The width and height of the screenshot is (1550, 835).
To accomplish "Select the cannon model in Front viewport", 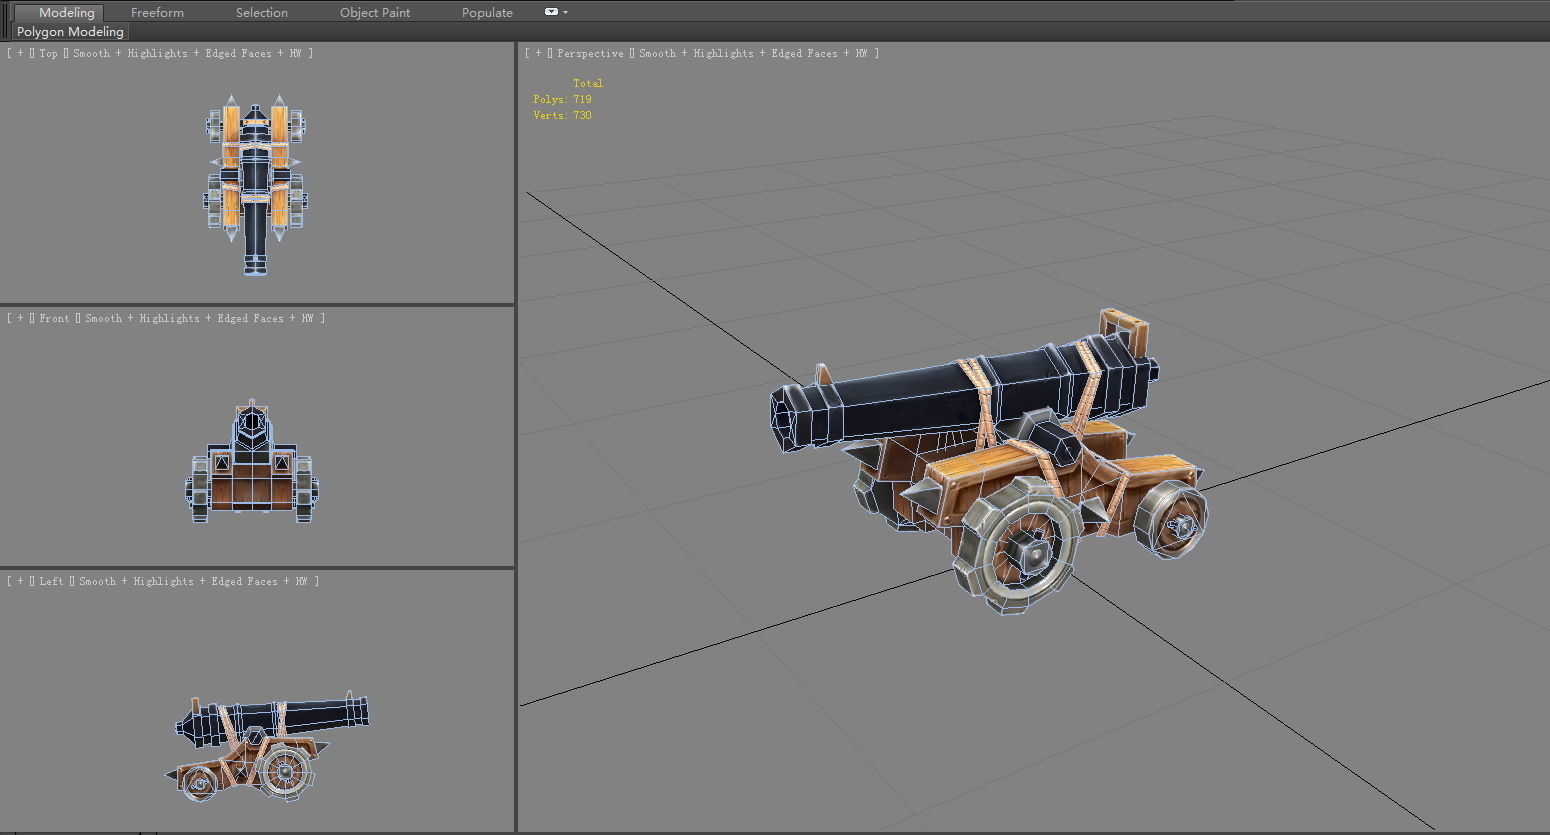I will click(252, 460).
